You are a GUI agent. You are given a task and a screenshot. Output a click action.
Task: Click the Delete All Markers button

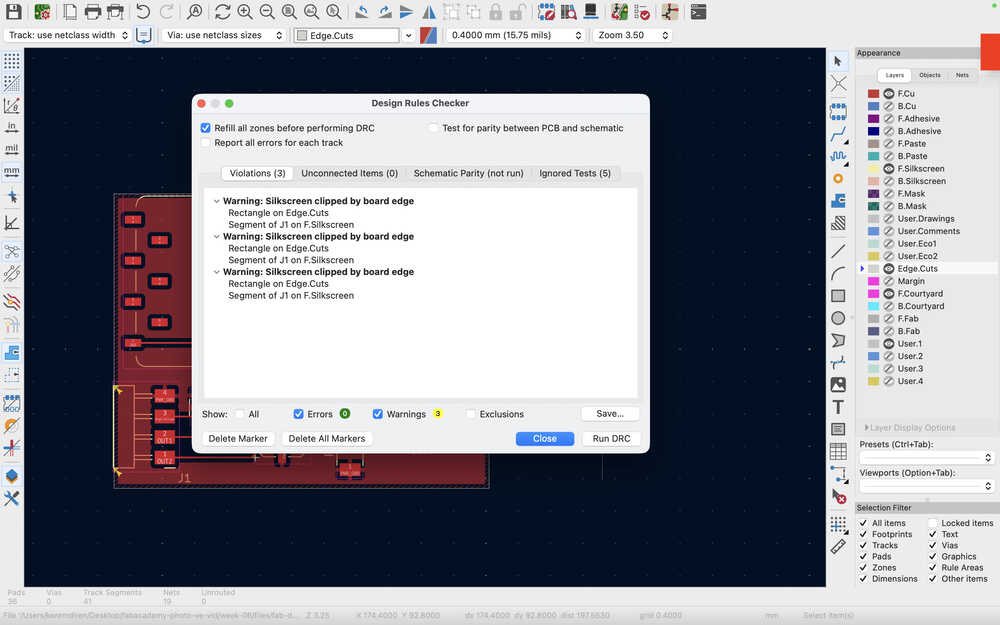pyautogui.click(x=327, y=439)
